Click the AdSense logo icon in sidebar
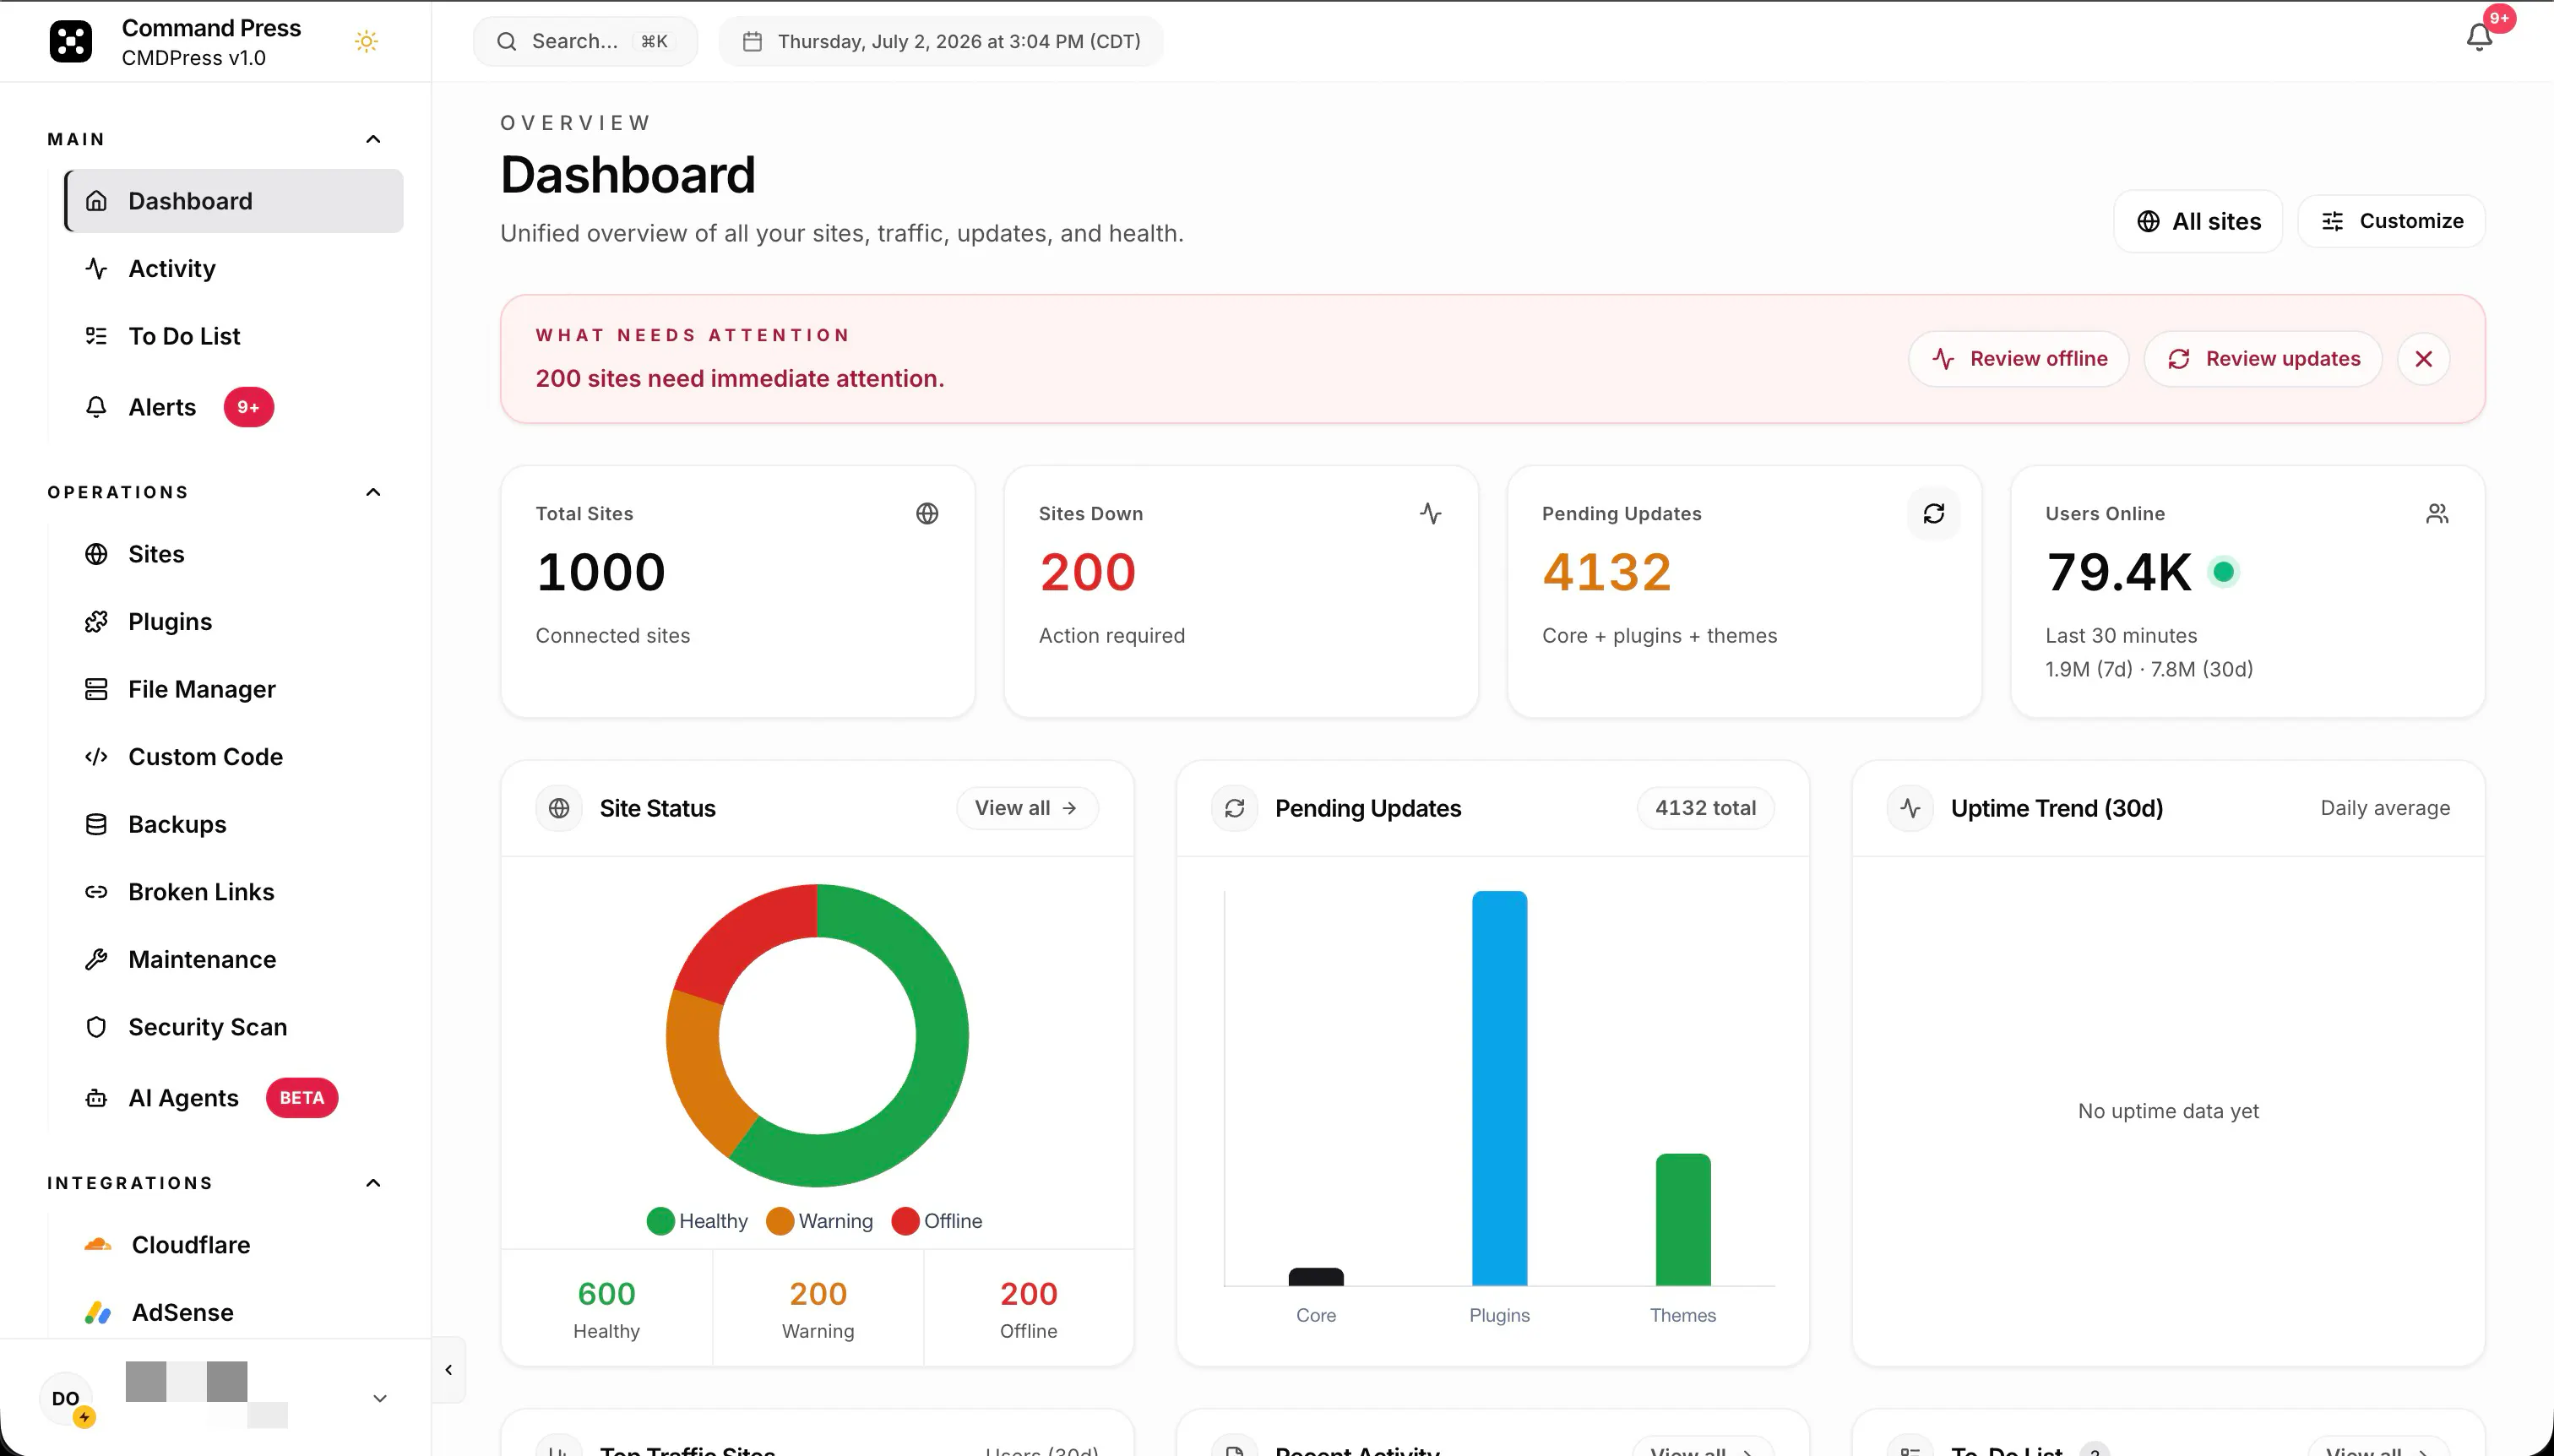This screenshot has height=1456, width=2554. coord(98,1312)
